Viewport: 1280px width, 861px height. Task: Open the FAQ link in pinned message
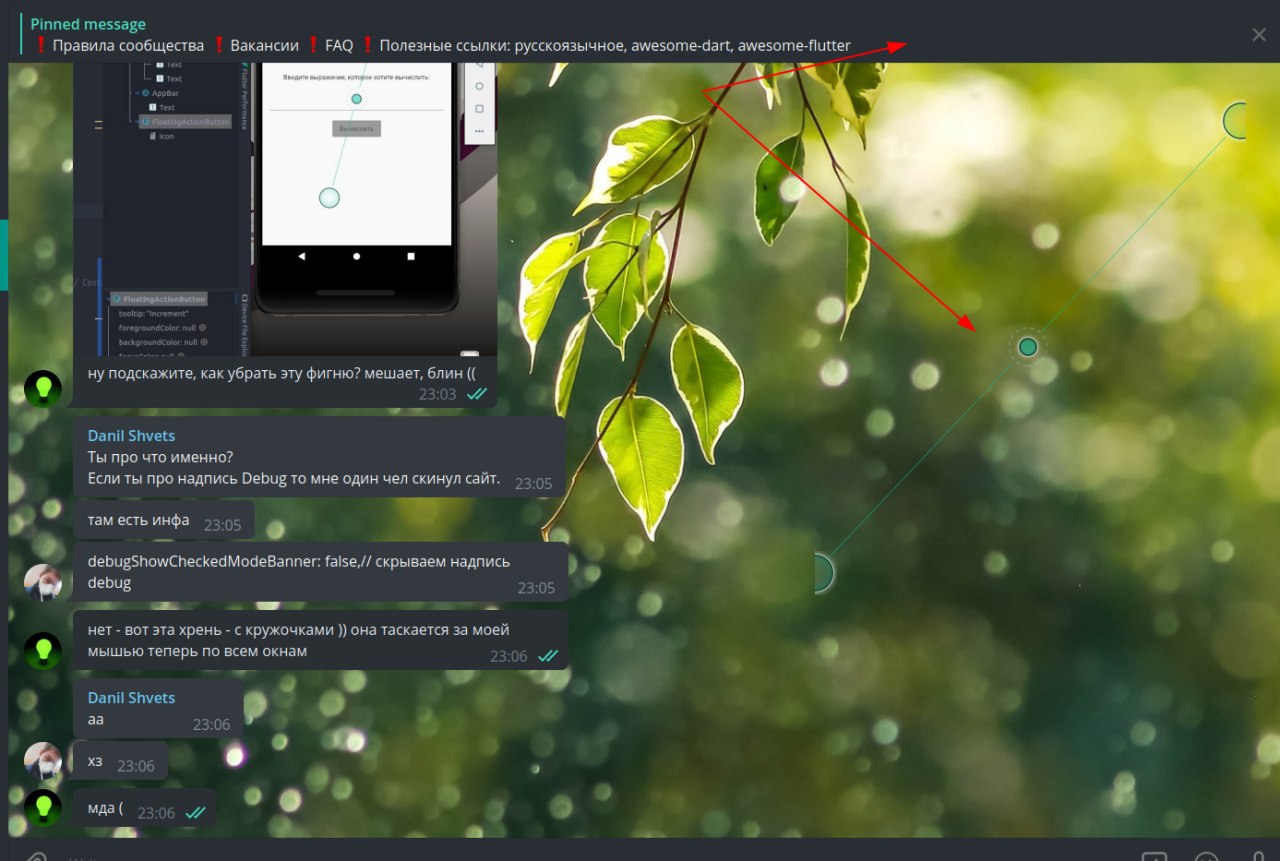339,45
